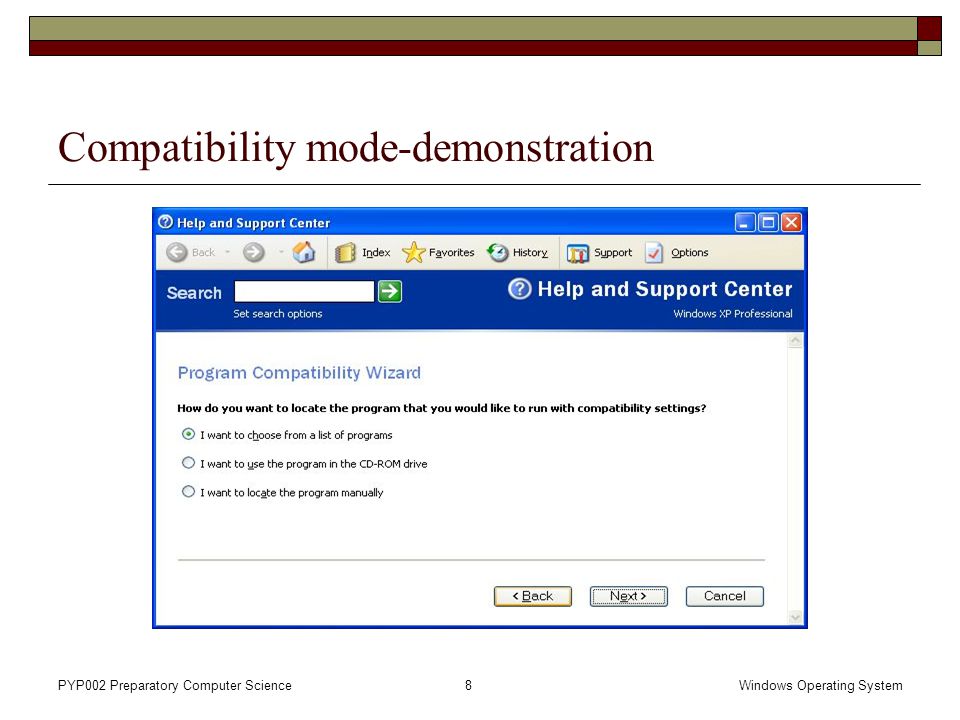960x720 pixels.
Task: Open the Index book icon
Action: click(x=345, y=252)
